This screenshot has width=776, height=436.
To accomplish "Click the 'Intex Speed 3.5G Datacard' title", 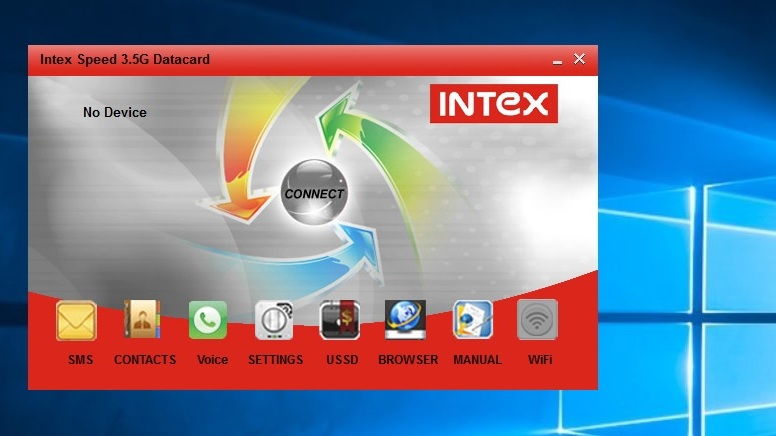I will [125, 59].
